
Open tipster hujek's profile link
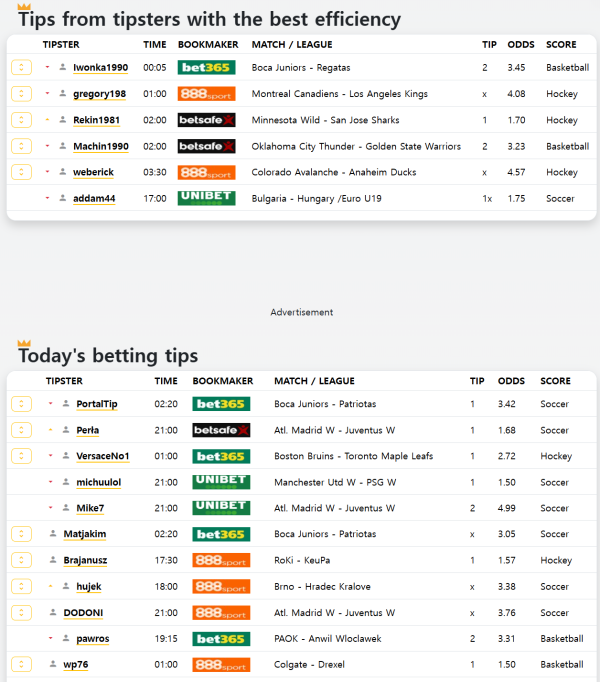(x=89, y=586)
